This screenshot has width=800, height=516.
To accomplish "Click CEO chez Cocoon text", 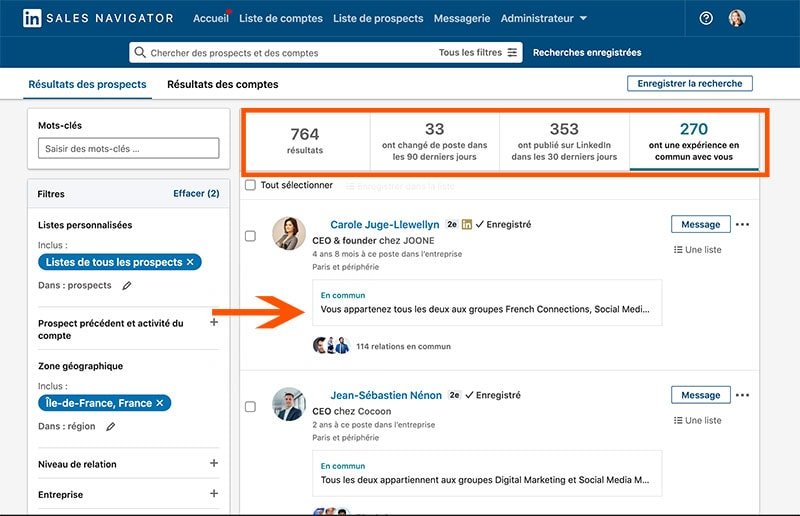I will 352,411.
